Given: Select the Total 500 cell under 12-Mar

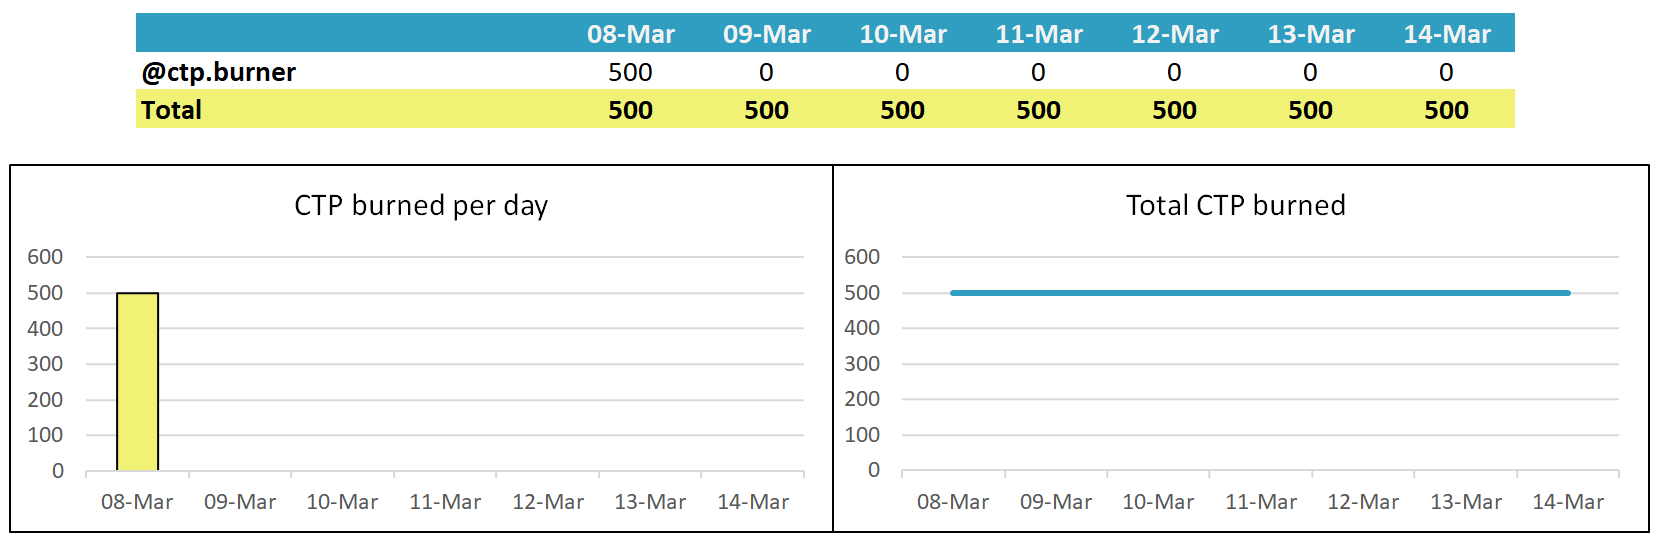Looking at the screenshot, I should (x=1175, y=110).
